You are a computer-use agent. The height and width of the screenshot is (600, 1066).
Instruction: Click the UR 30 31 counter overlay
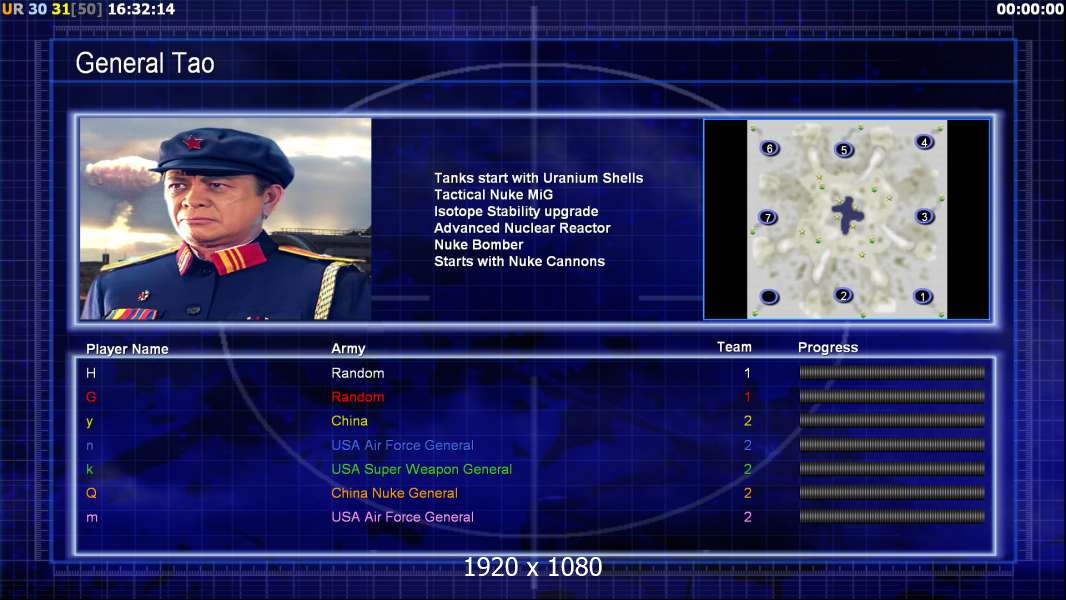coord(52,10)
